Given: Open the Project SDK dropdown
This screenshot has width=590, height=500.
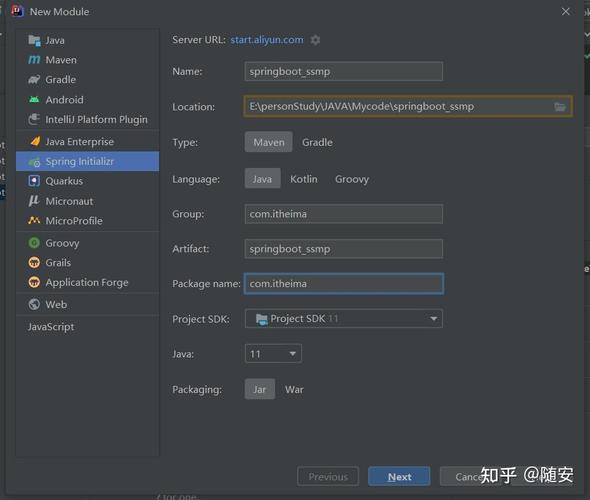Looking at the screenshot, I should click(x=344, y=319).
